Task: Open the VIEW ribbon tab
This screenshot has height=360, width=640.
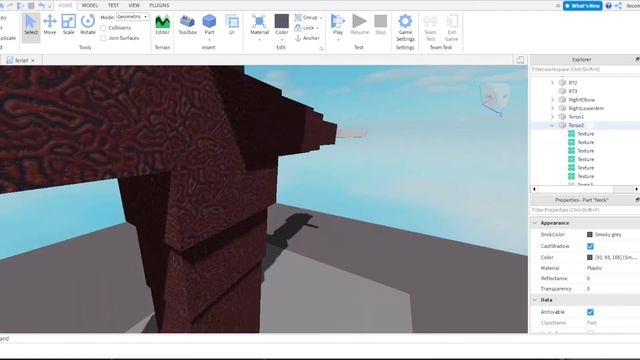Action: (x=134, y=5)
